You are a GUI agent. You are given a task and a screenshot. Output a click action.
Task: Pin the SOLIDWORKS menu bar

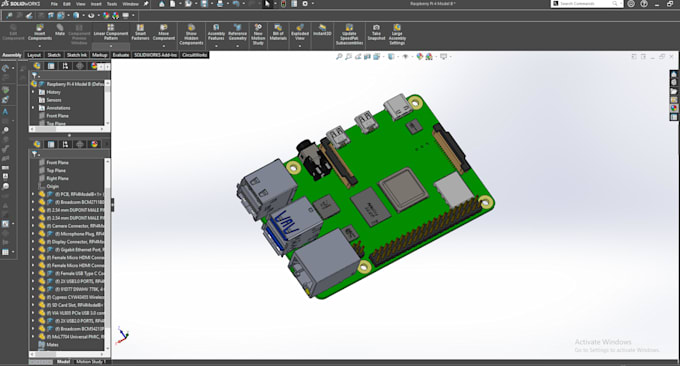tap(146, 4)
